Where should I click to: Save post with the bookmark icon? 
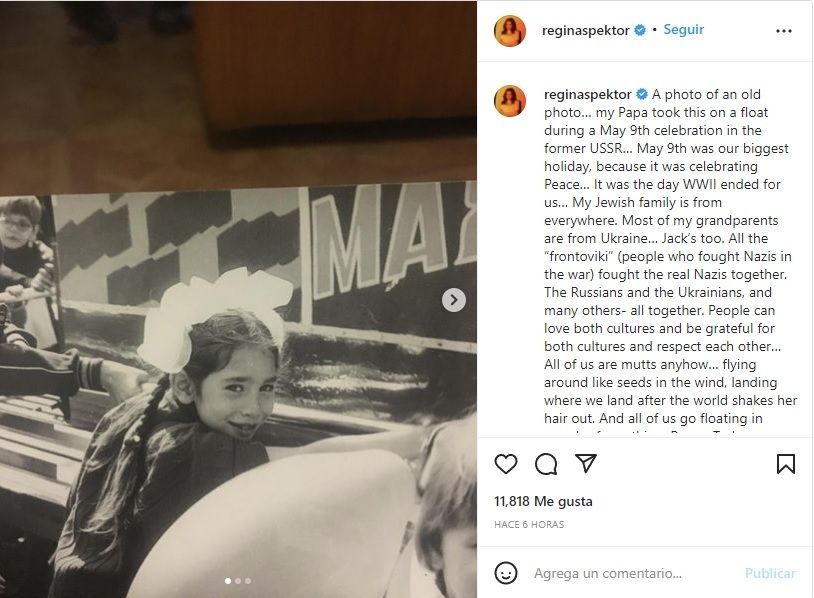tap(786, 464)
